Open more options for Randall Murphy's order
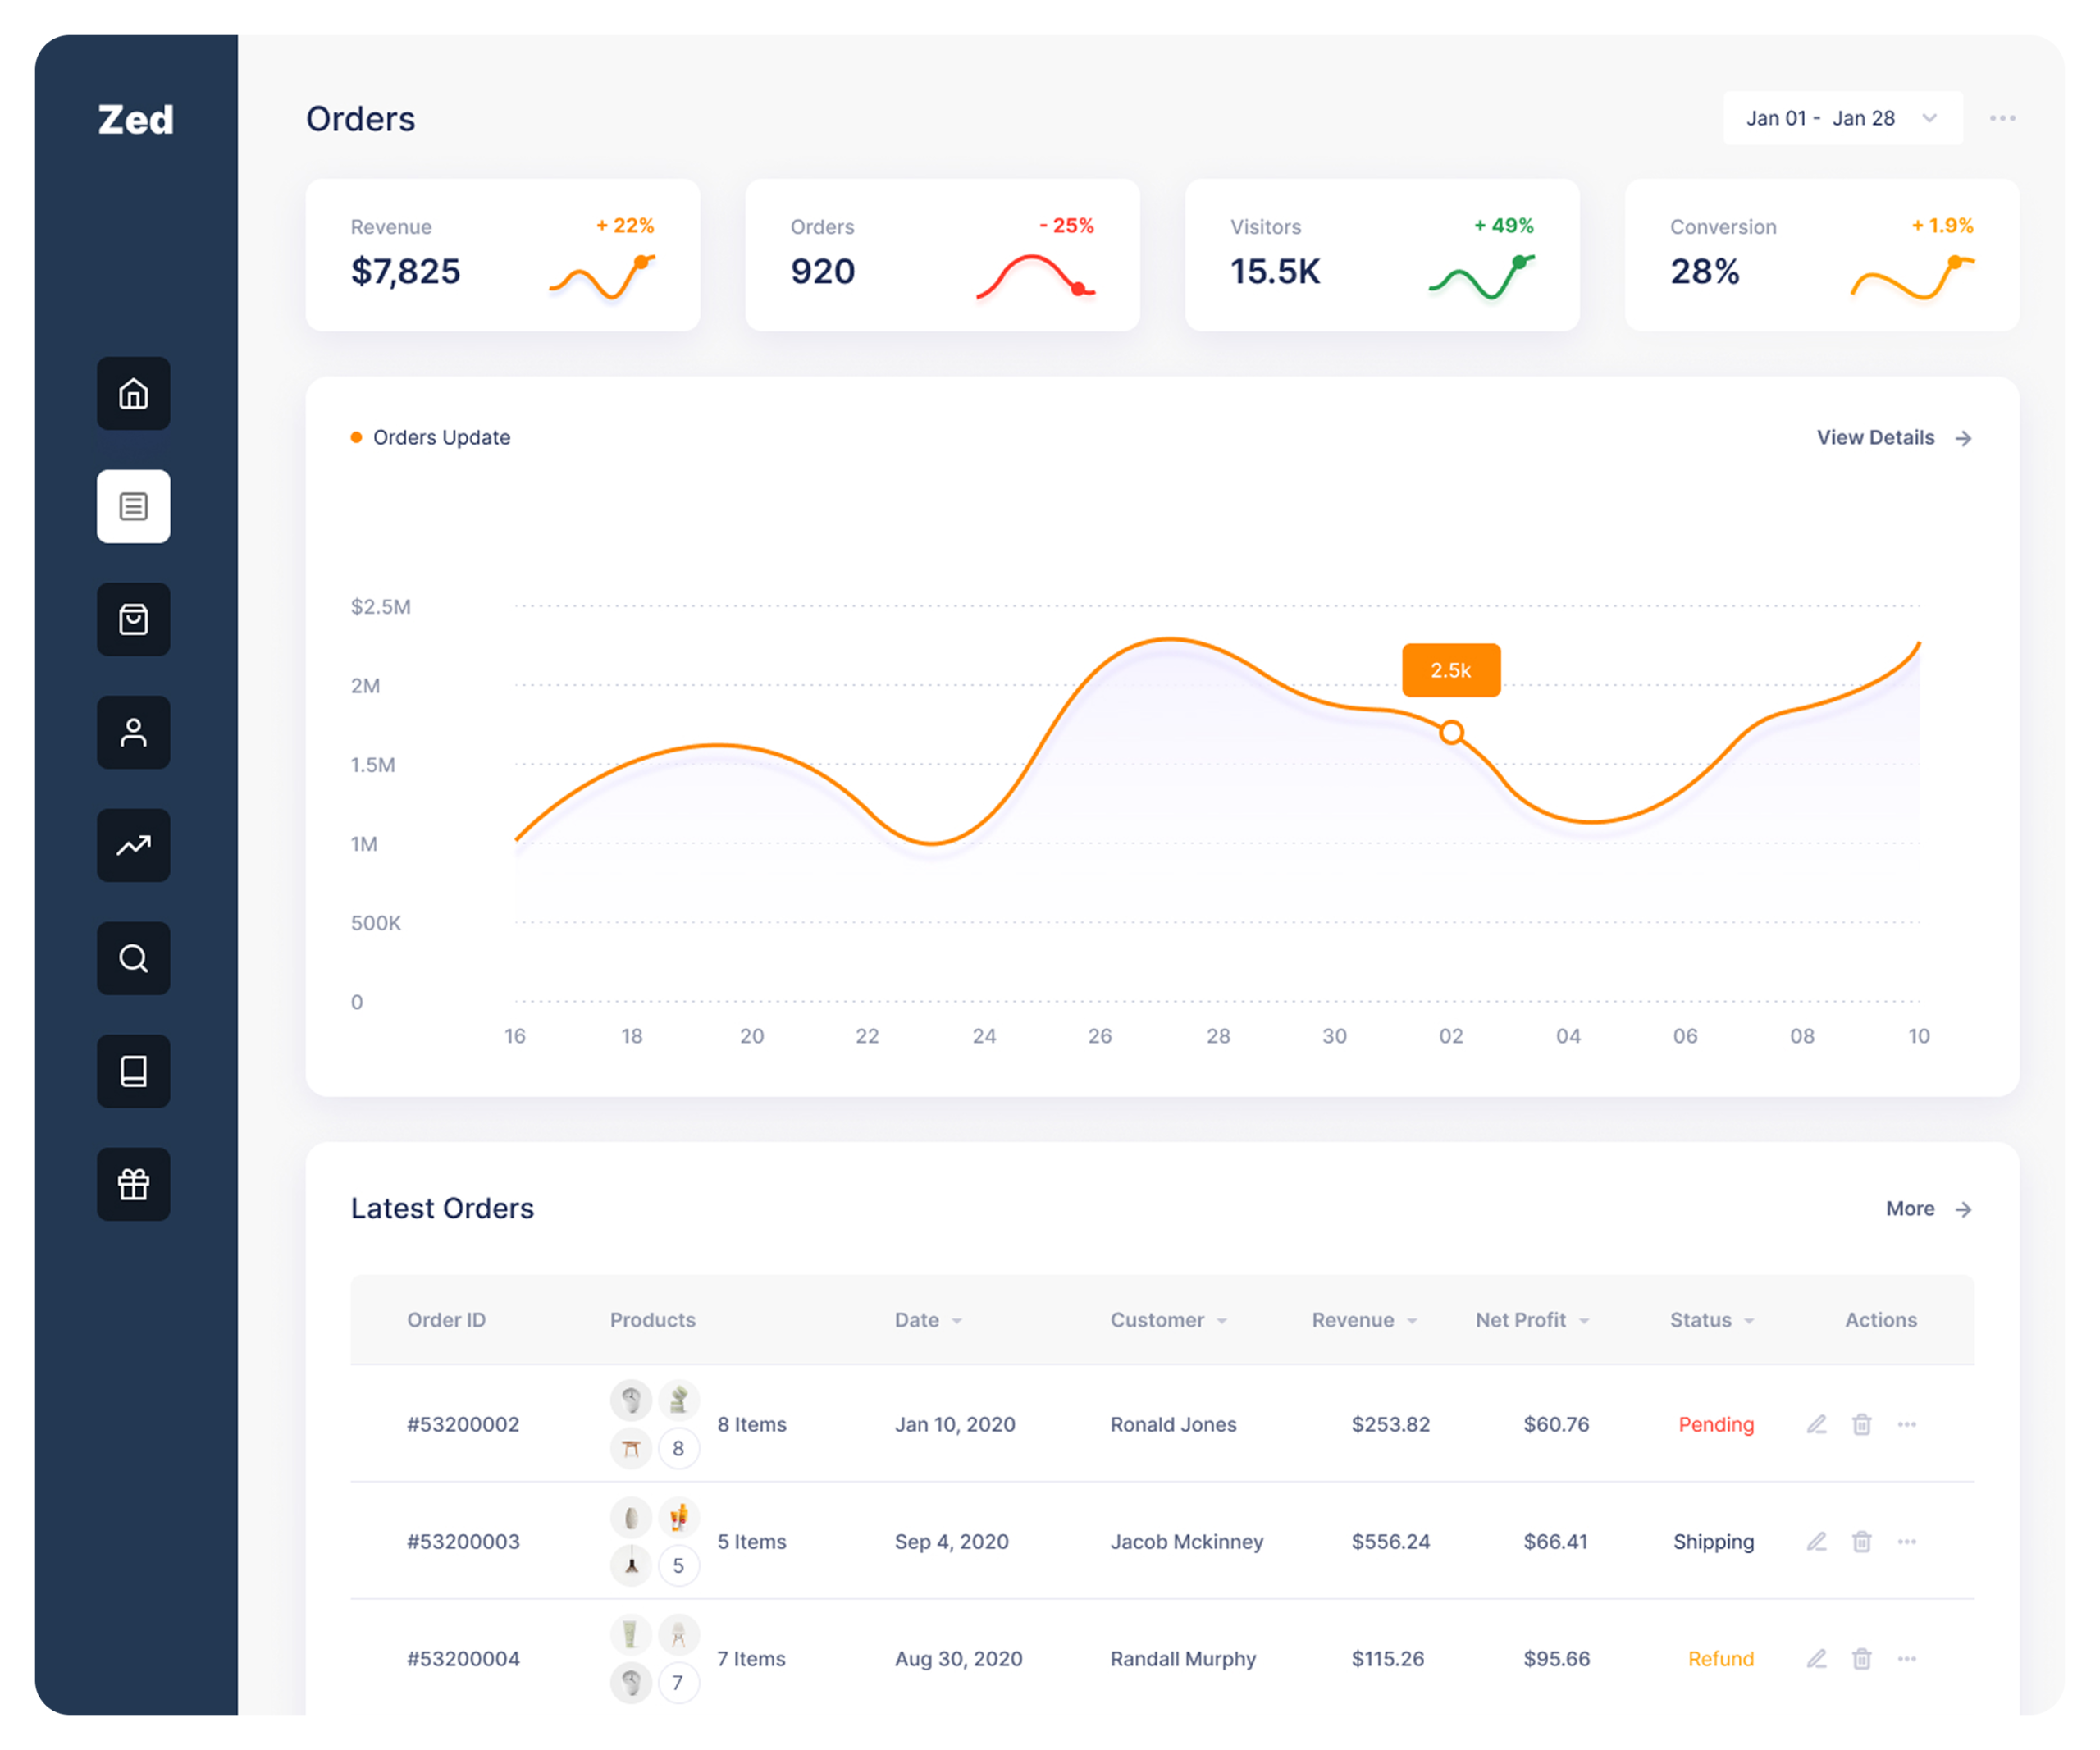 tap(1907, 1658)
